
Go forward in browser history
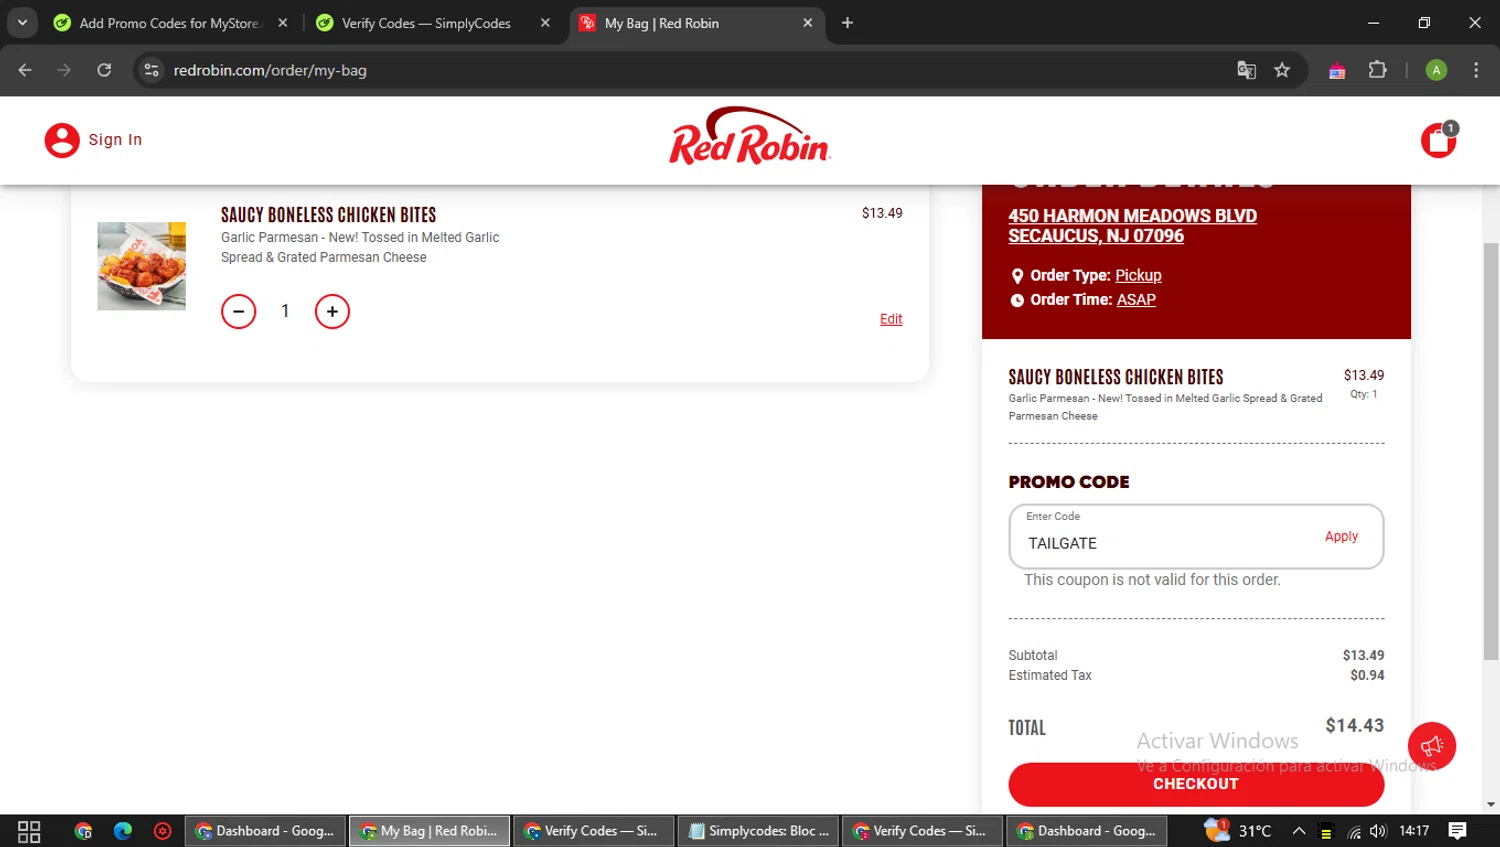64,70
